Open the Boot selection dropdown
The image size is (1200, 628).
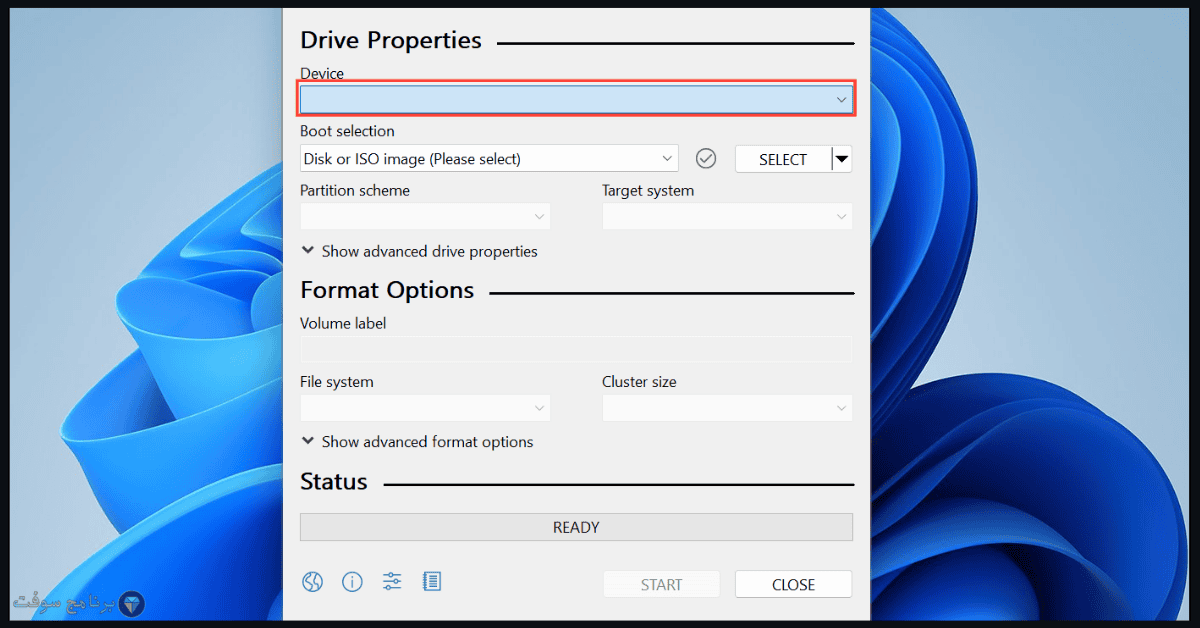click(x=489, y=159)
